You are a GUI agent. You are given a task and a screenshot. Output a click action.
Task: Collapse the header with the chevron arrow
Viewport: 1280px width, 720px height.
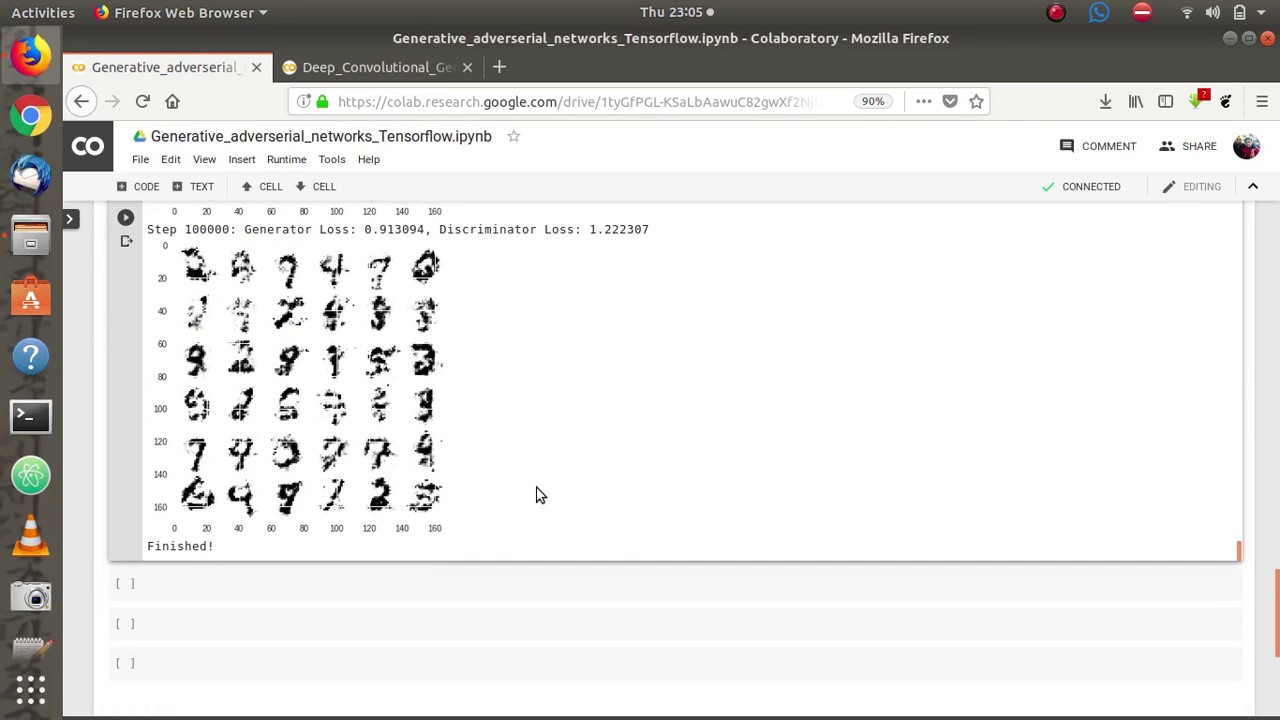click(1252, 186)
